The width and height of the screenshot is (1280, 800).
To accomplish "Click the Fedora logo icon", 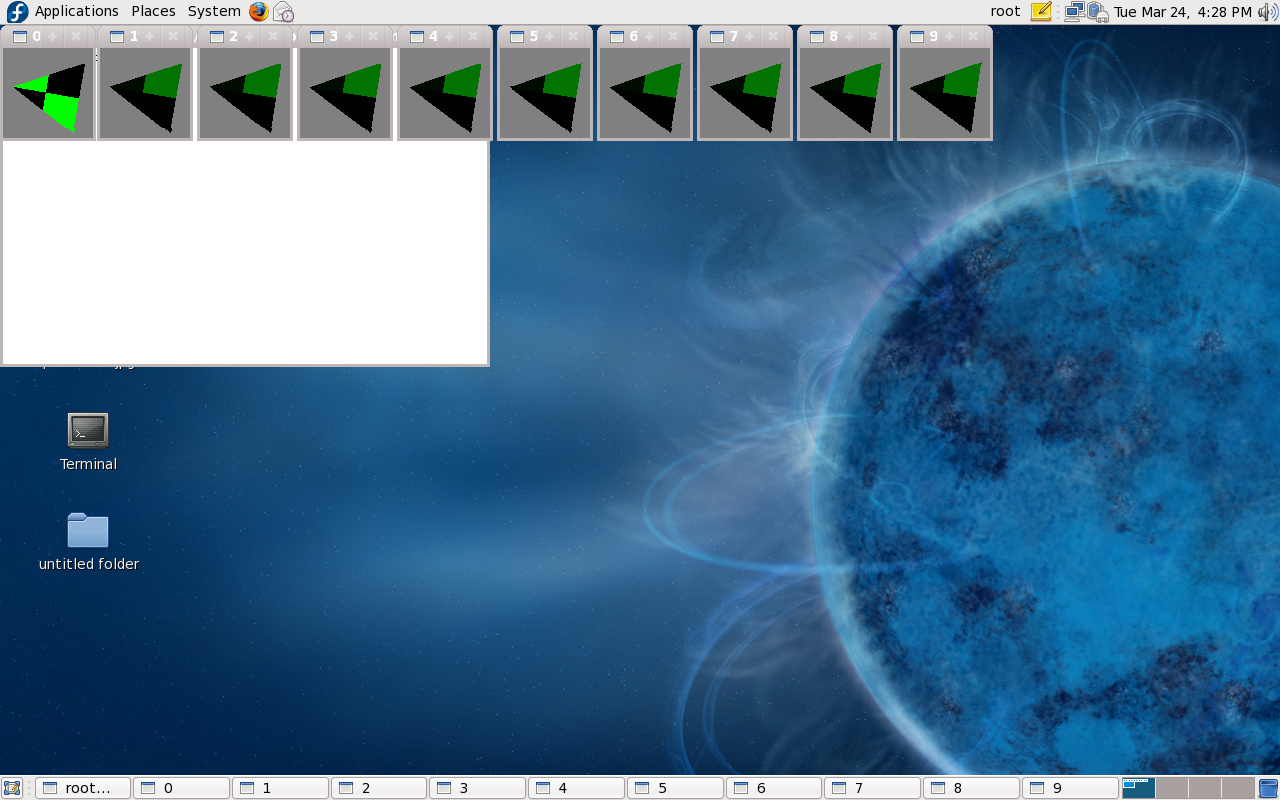I will [x=17, y=11].
